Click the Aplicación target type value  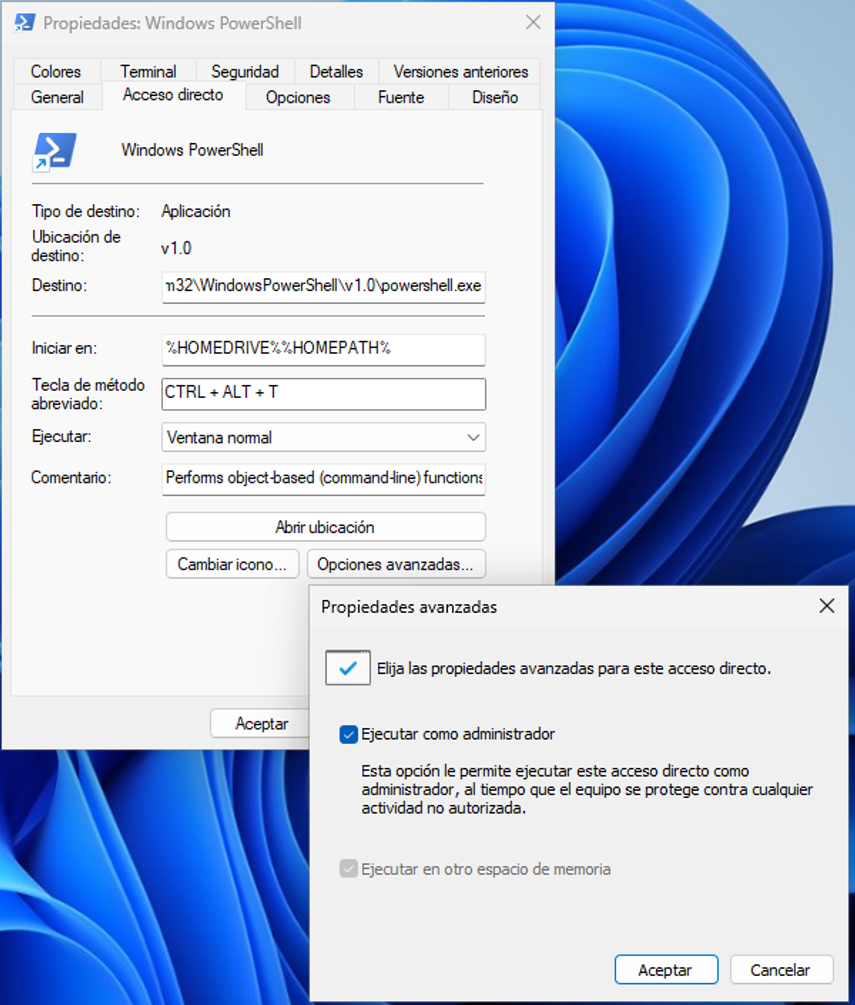click(196, 212)
